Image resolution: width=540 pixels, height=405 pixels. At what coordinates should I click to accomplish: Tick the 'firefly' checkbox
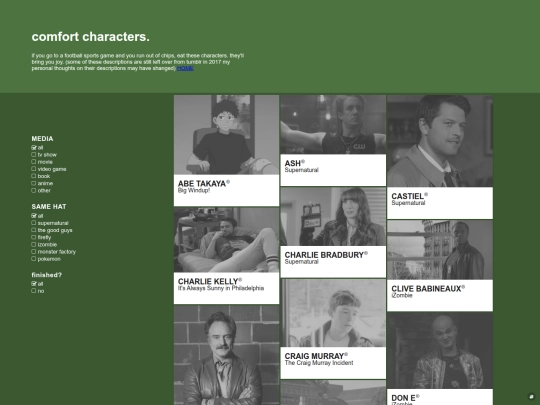point(34,237)
